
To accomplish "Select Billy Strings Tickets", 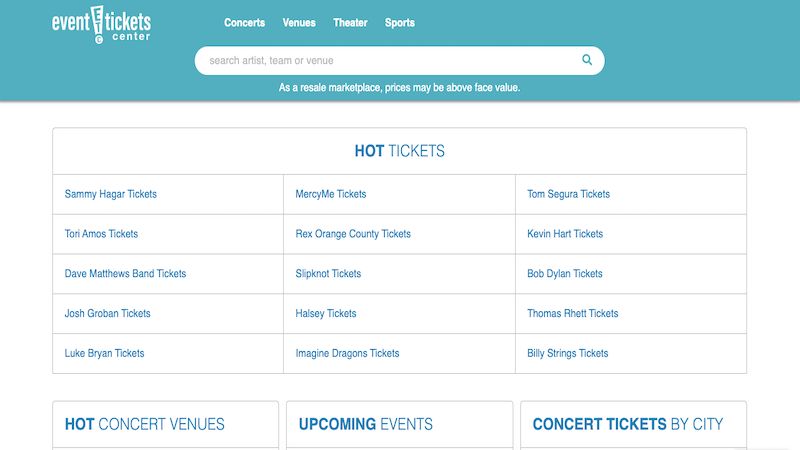I will pyautogui.click(x=567, y=353).
